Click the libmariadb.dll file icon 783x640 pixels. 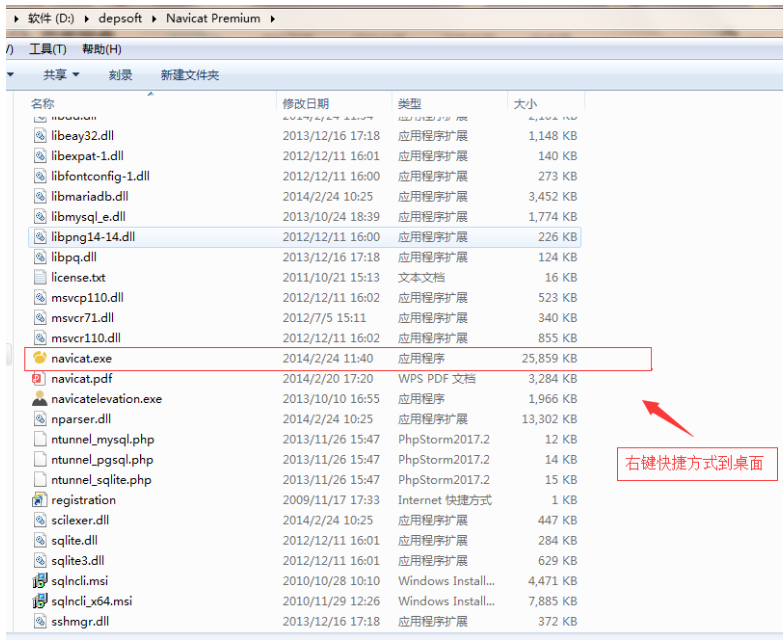click(40, 196)
